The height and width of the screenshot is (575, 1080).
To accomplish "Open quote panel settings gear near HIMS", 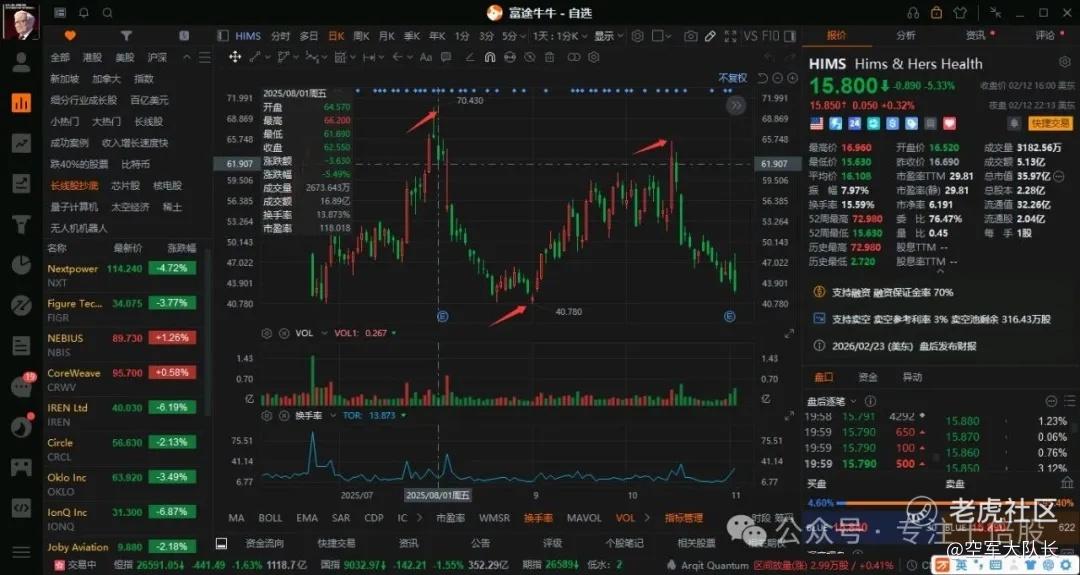I will pos(1064,63).
